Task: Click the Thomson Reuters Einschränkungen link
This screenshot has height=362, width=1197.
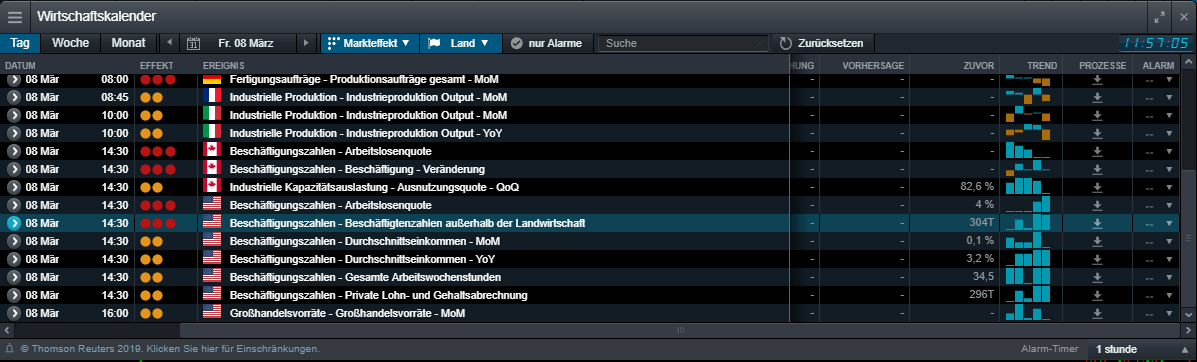Action: point(169,349)
